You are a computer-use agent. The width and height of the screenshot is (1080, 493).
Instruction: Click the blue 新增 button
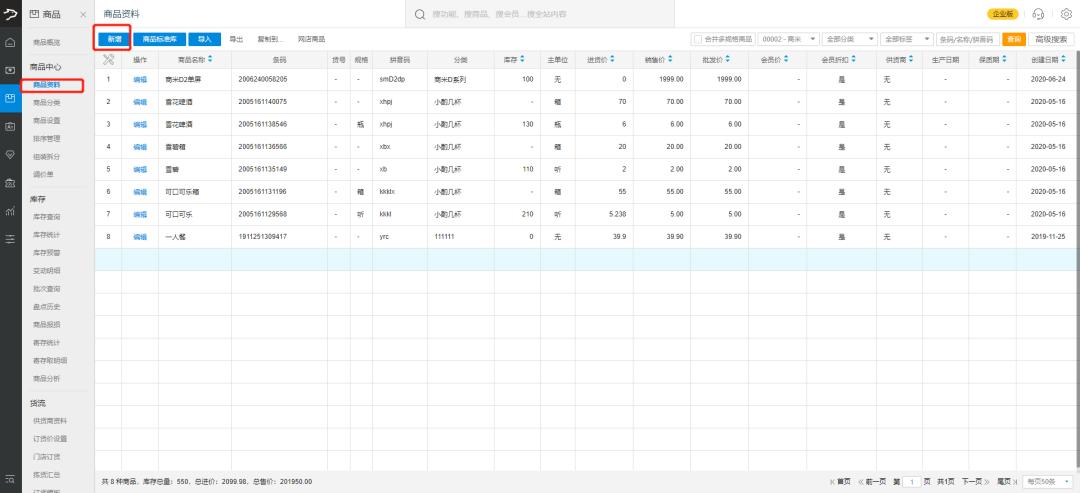pos(114,39)
